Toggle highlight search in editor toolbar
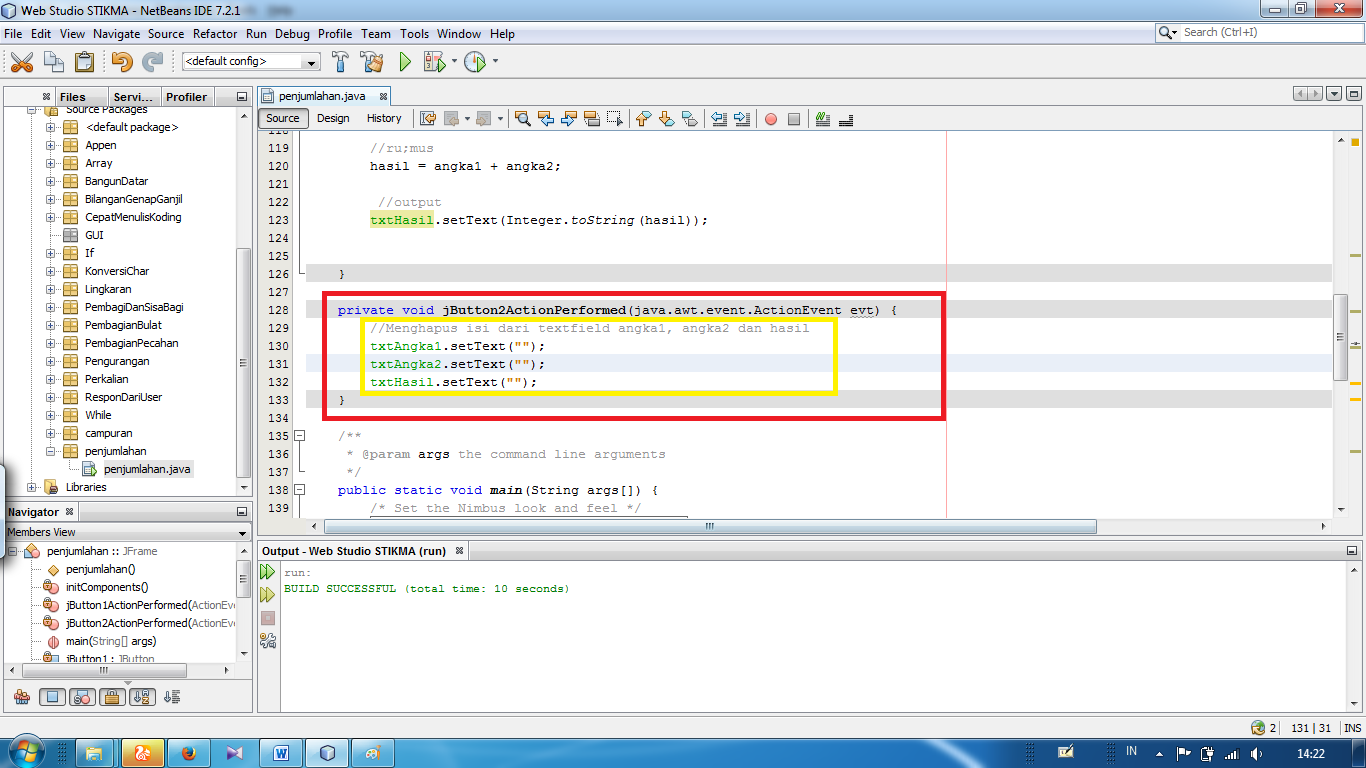The width and height of the screenshot is (1366, 768). (592, 119)
